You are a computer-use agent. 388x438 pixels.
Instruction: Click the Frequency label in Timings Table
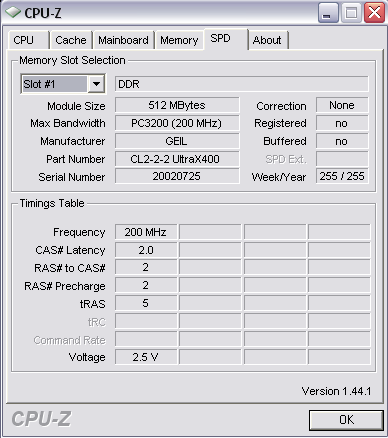tap(79, 232)
